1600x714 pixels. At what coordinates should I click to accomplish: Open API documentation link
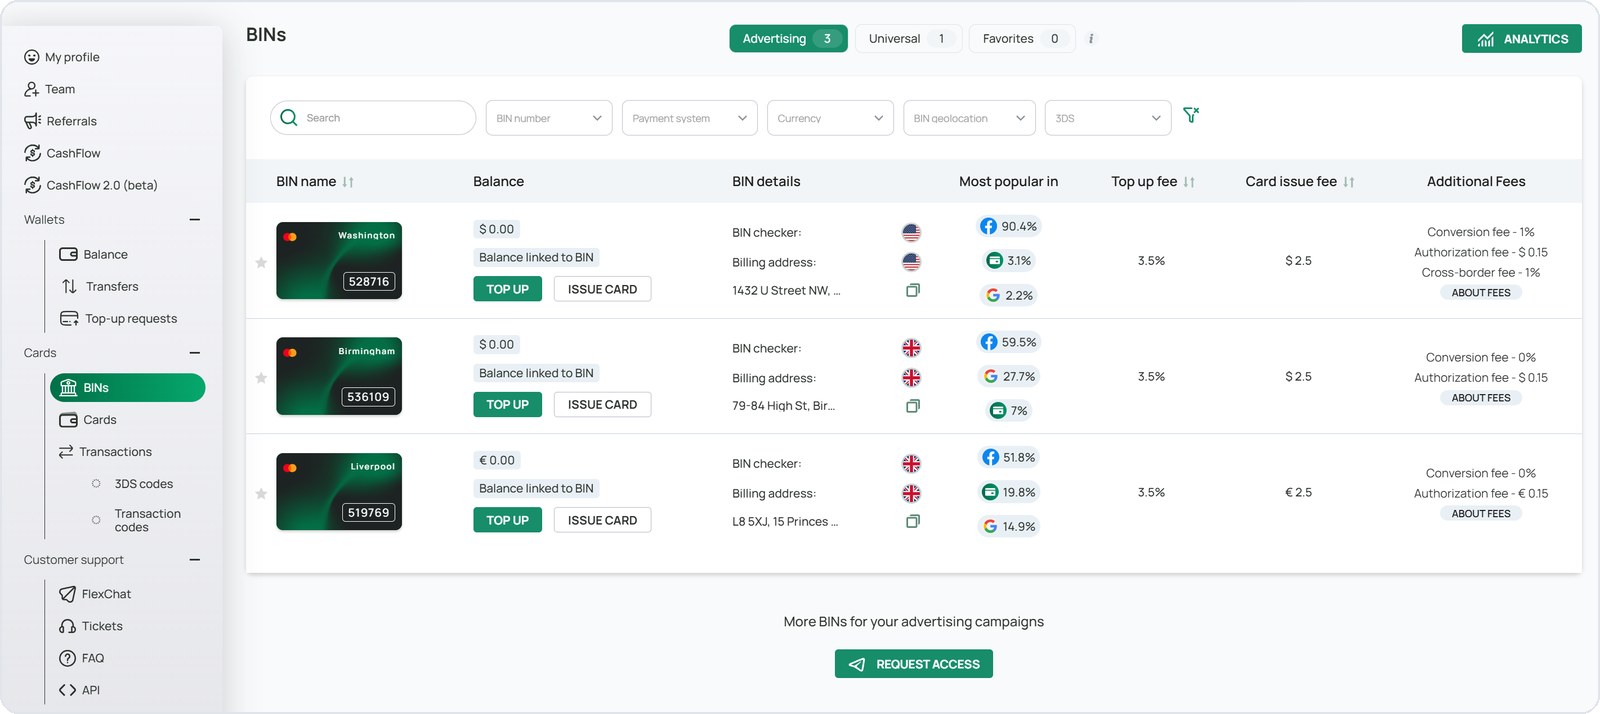coord(80,690)
